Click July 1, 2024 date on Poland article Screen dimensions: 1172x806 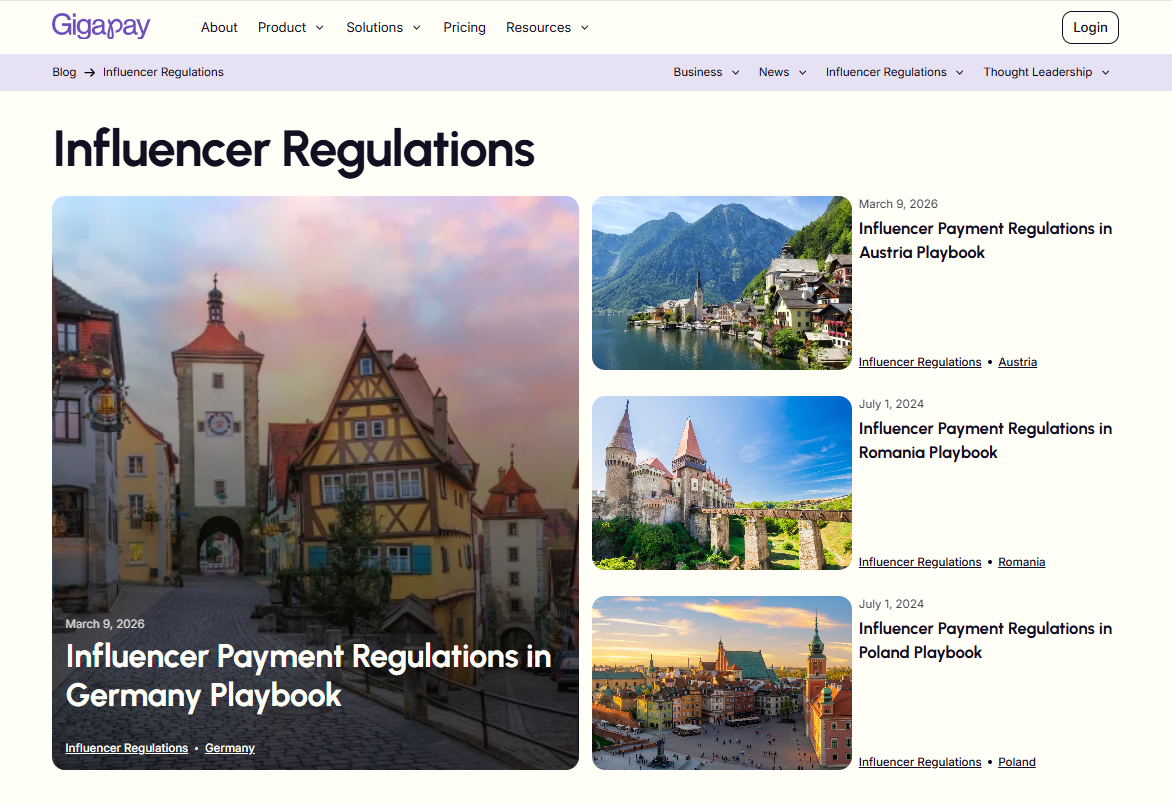click(x=891, y=604)
